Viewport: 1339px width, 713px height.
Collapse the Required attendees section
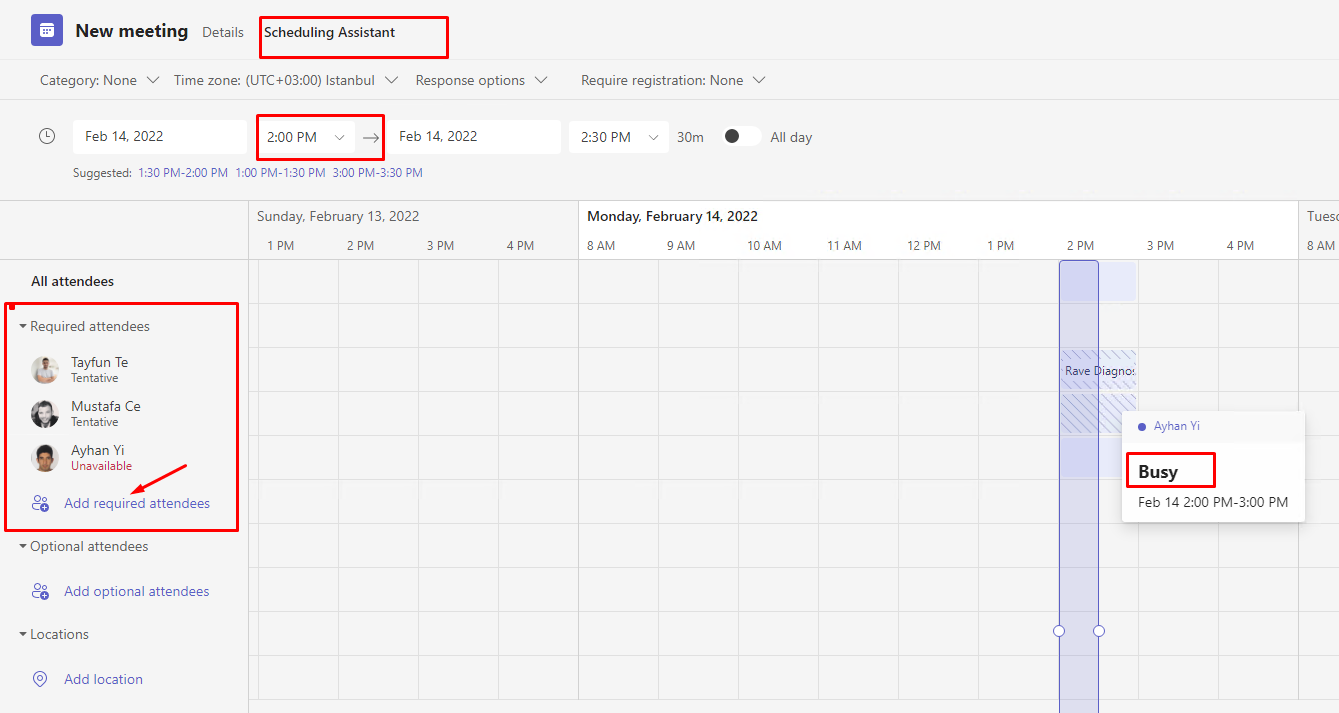[23, 326]
